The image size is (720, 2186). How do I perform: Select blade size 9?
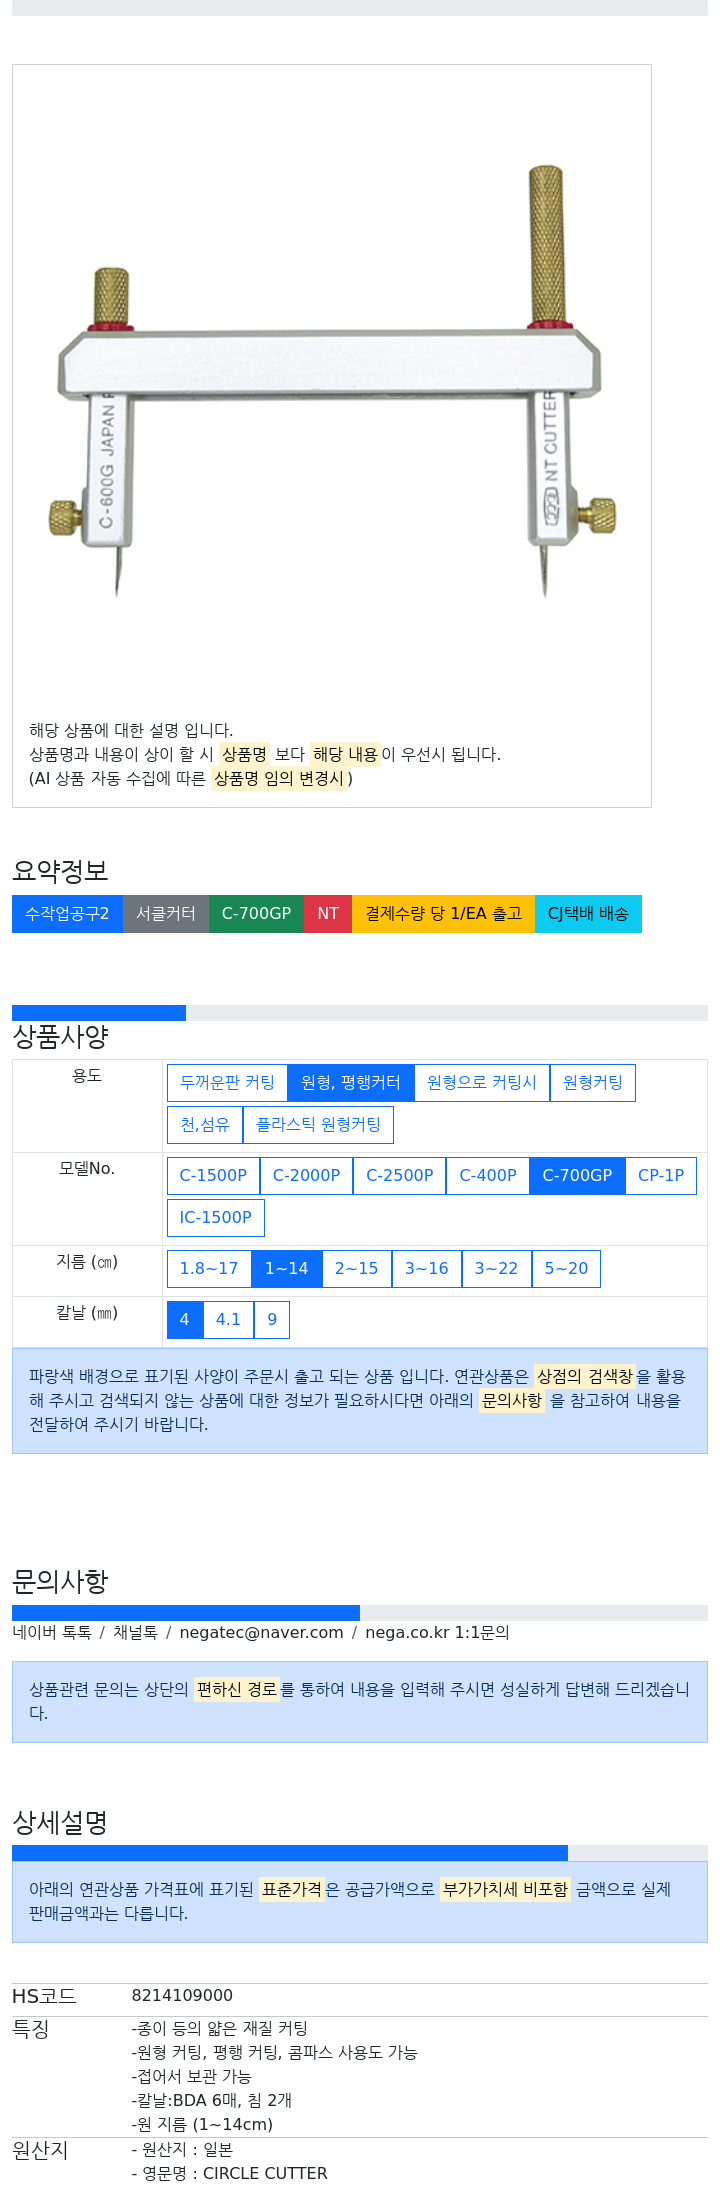(272, 1320)
